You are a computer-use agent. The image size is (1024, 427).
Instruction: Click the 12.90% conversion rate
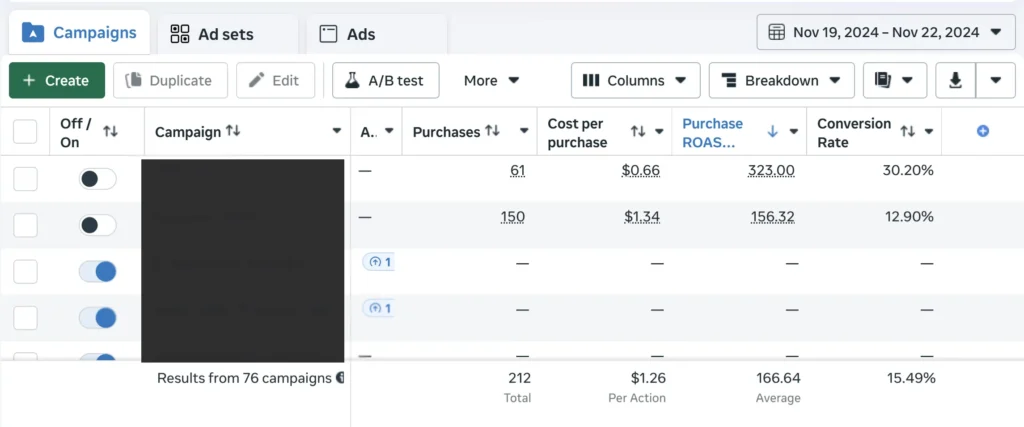click(x=910, y=216)
